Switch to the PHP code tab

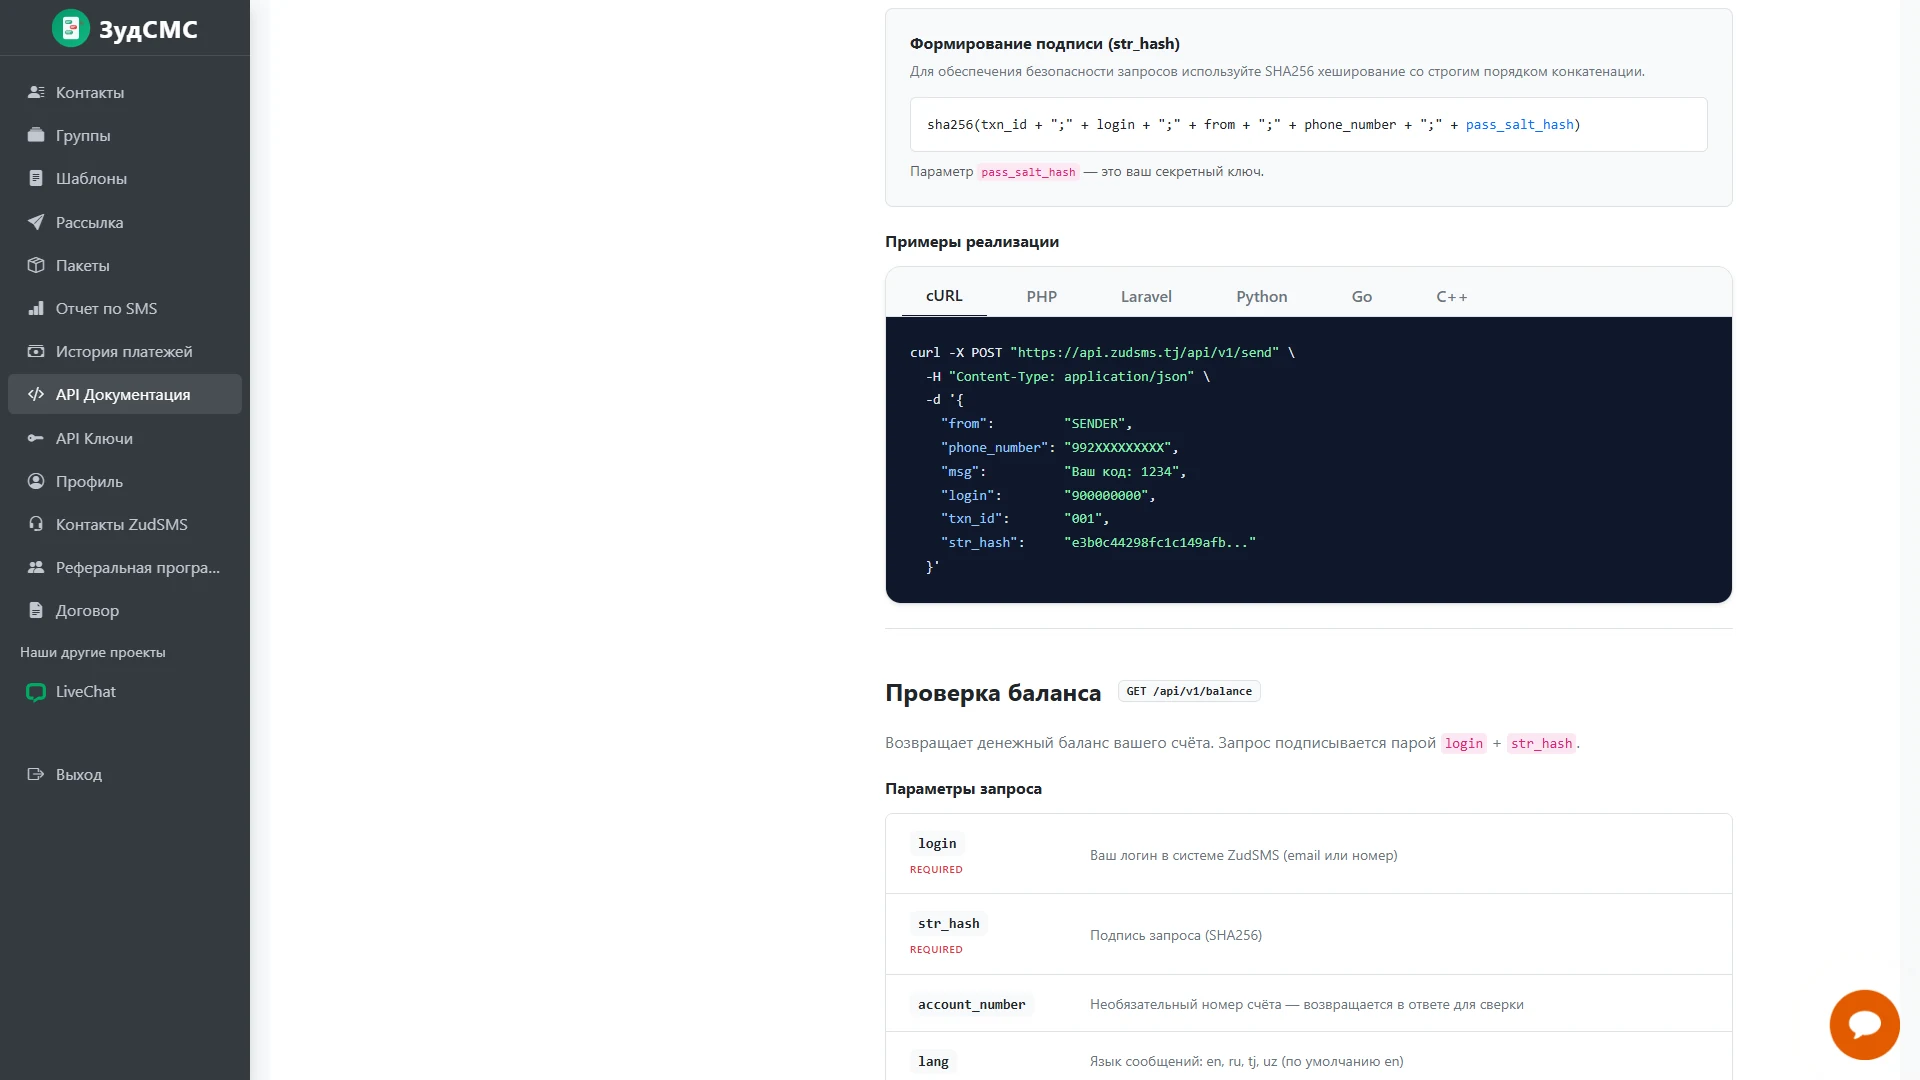pos(1041,296)
